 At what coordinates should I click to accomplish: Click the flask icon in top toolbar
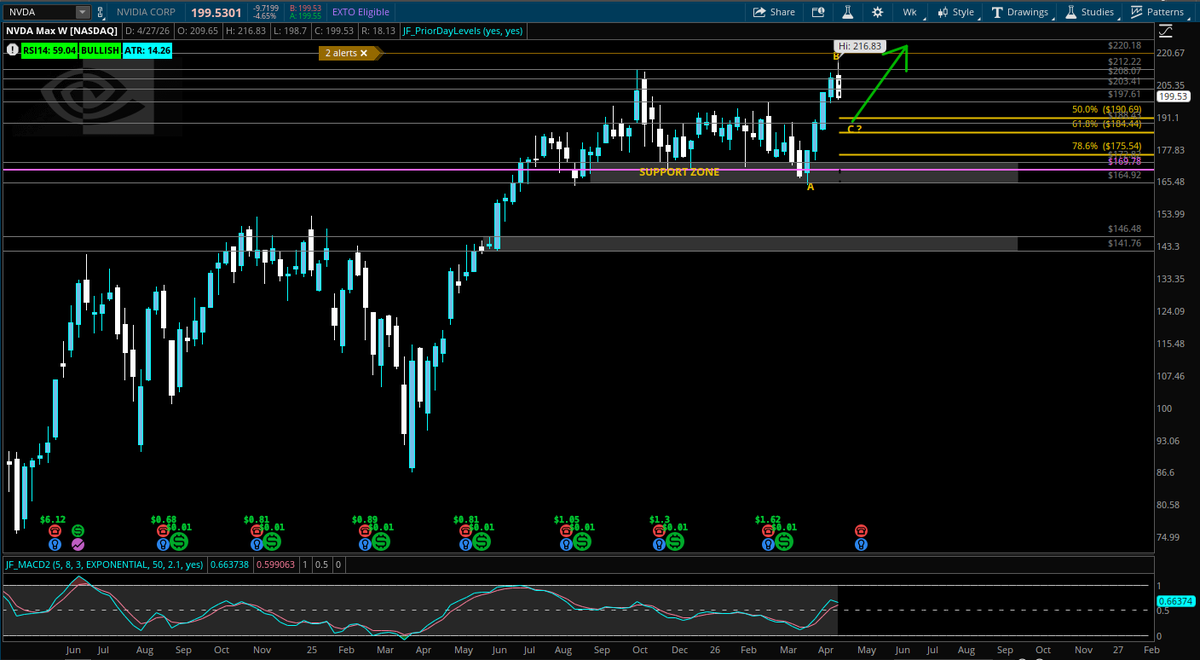click(x=846, y=12)
